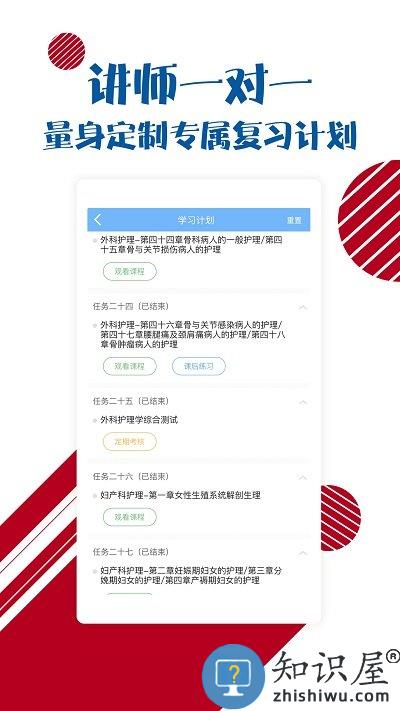The height and width of the screenshot is (711, 400).
Task: Collapse the 任务二十七 section chevron
Action: (x=303, y=553)
